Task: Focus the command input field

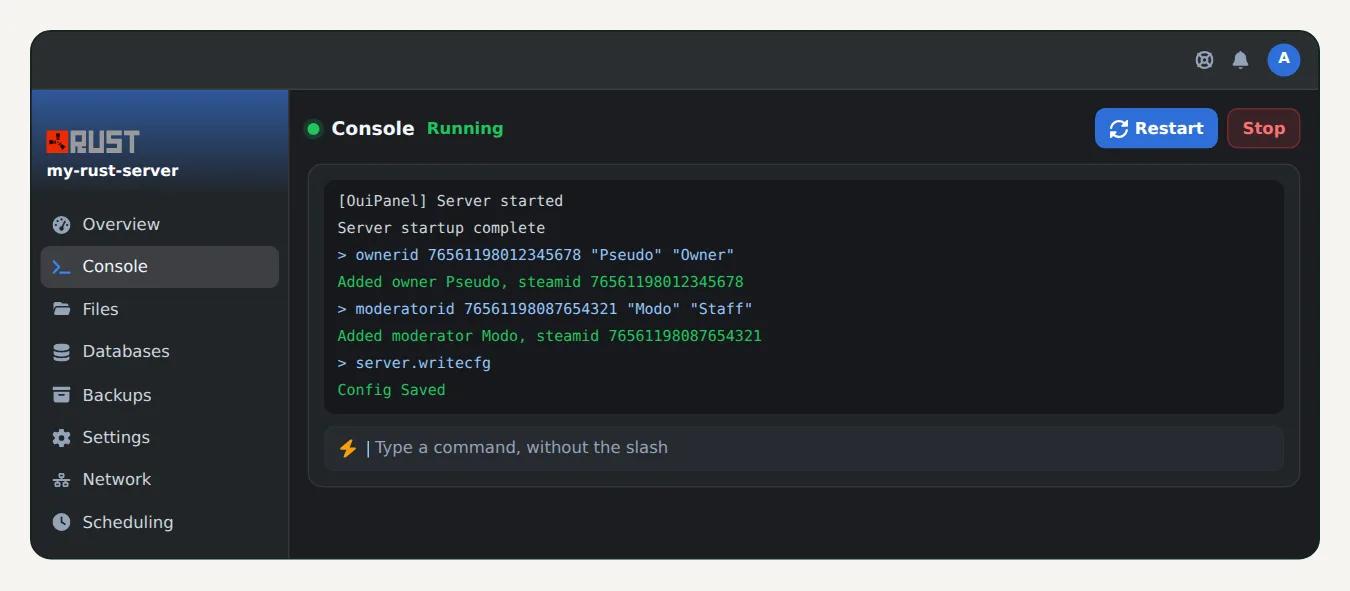Action: [x=804, y=448]
